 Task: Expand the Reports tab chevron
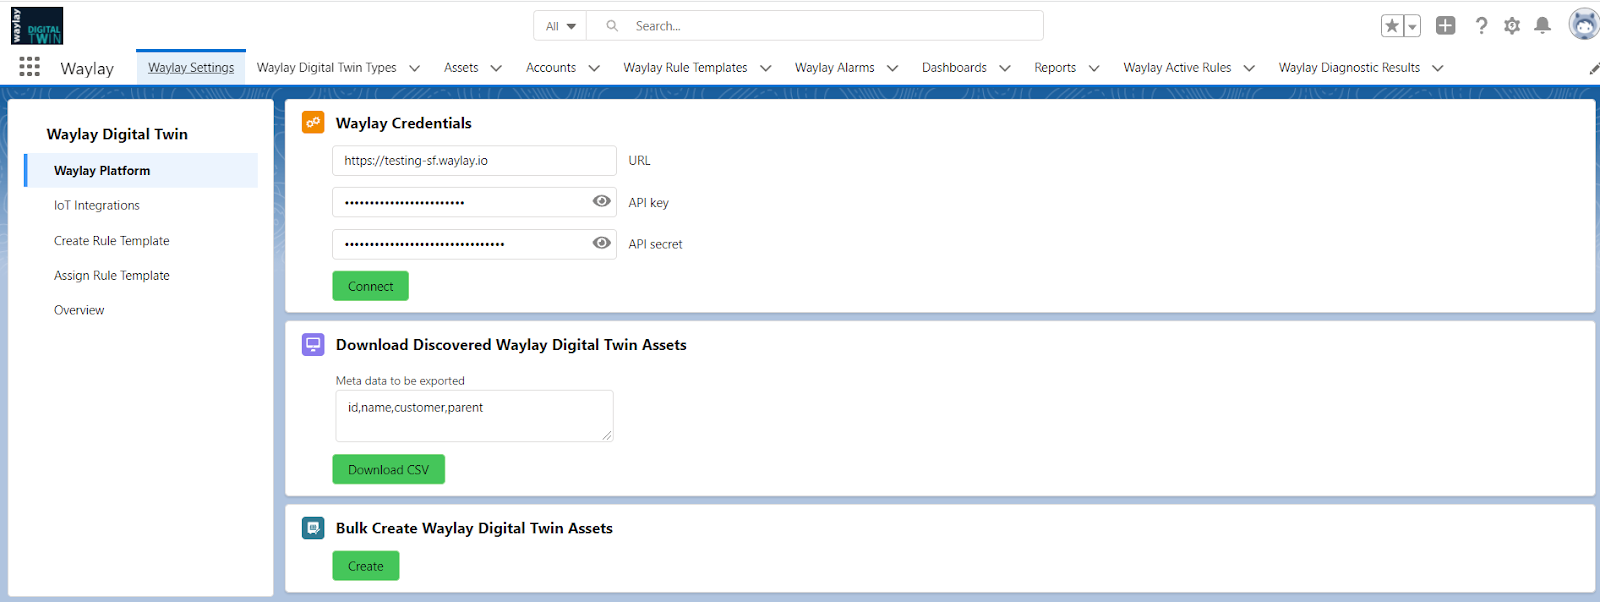coord(1094,68)
